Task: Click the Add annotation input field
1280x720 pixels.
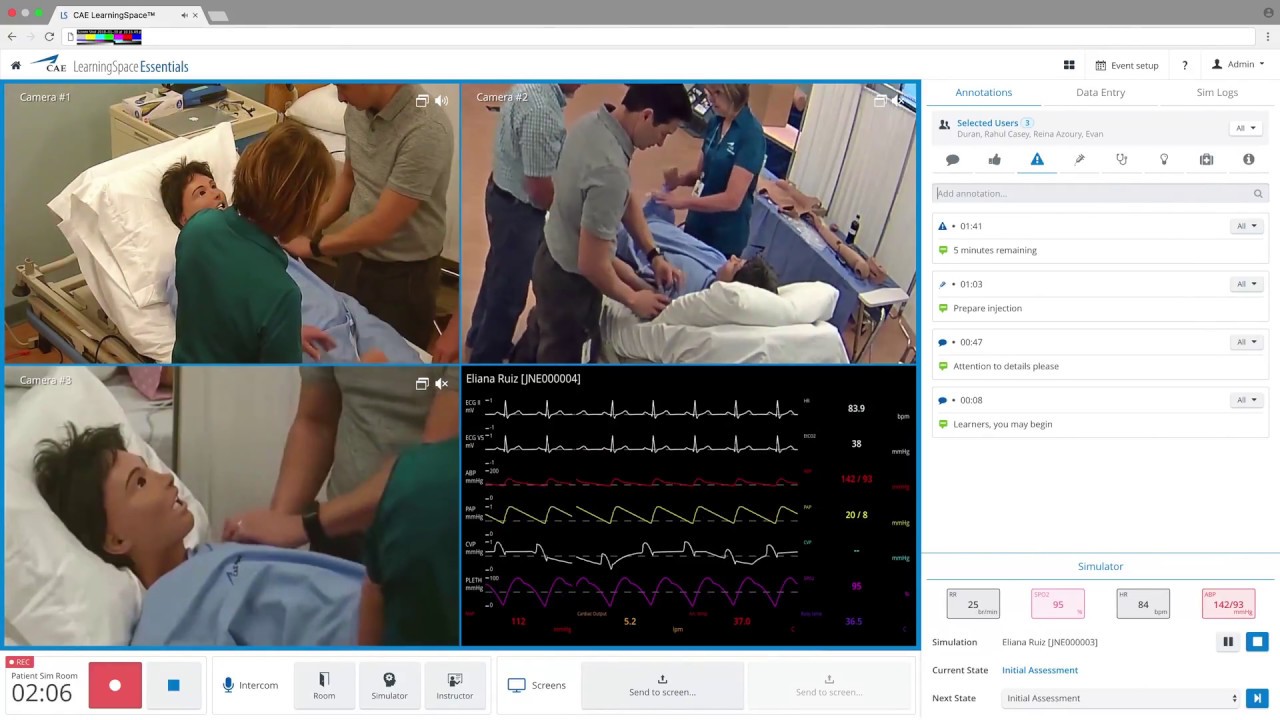Action: click(x=1100, y=193)
